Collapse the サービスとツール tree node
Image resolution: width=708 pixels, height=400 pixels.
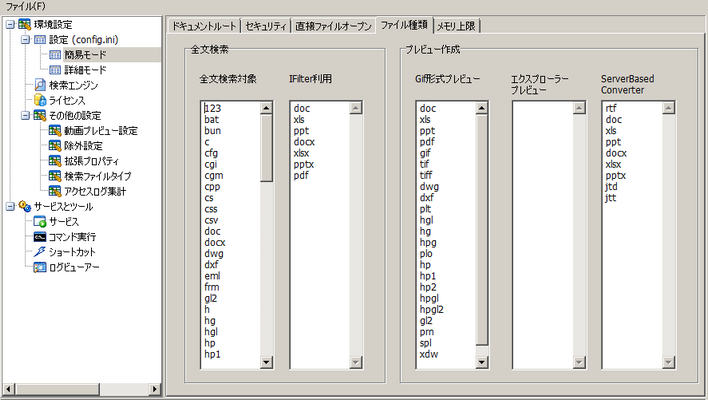coord(10,206)
